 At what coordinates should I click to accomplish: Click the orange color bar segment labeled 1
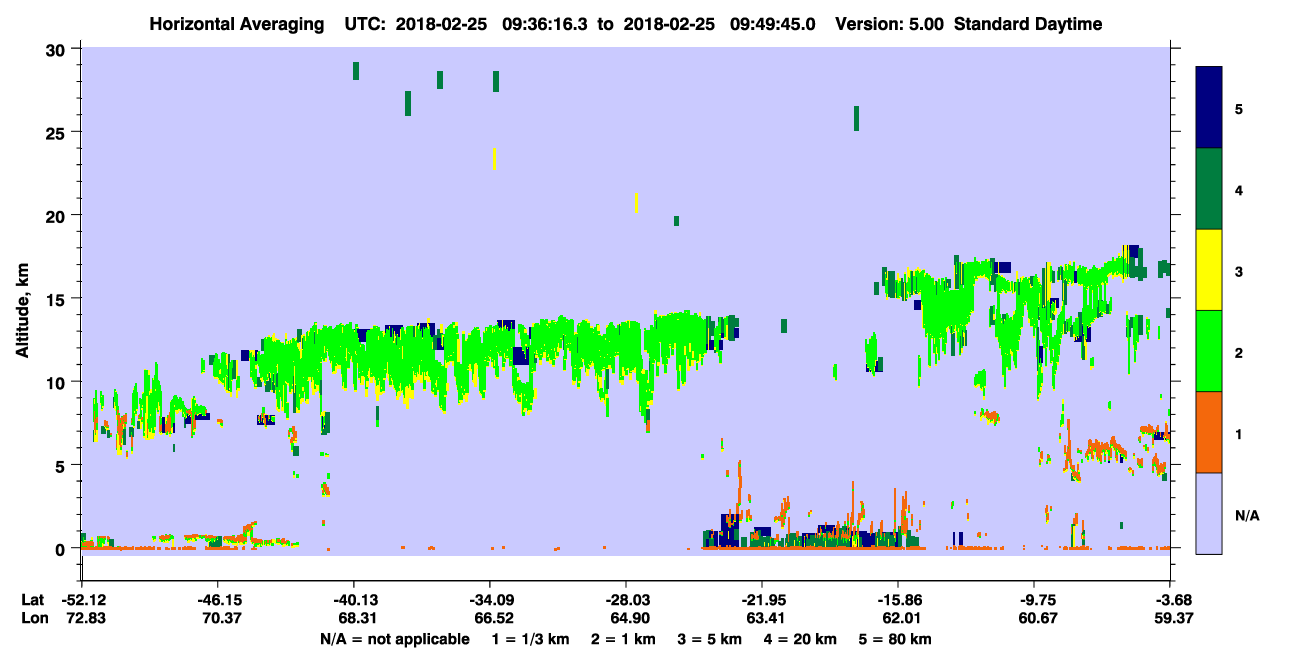(1209, 432)
